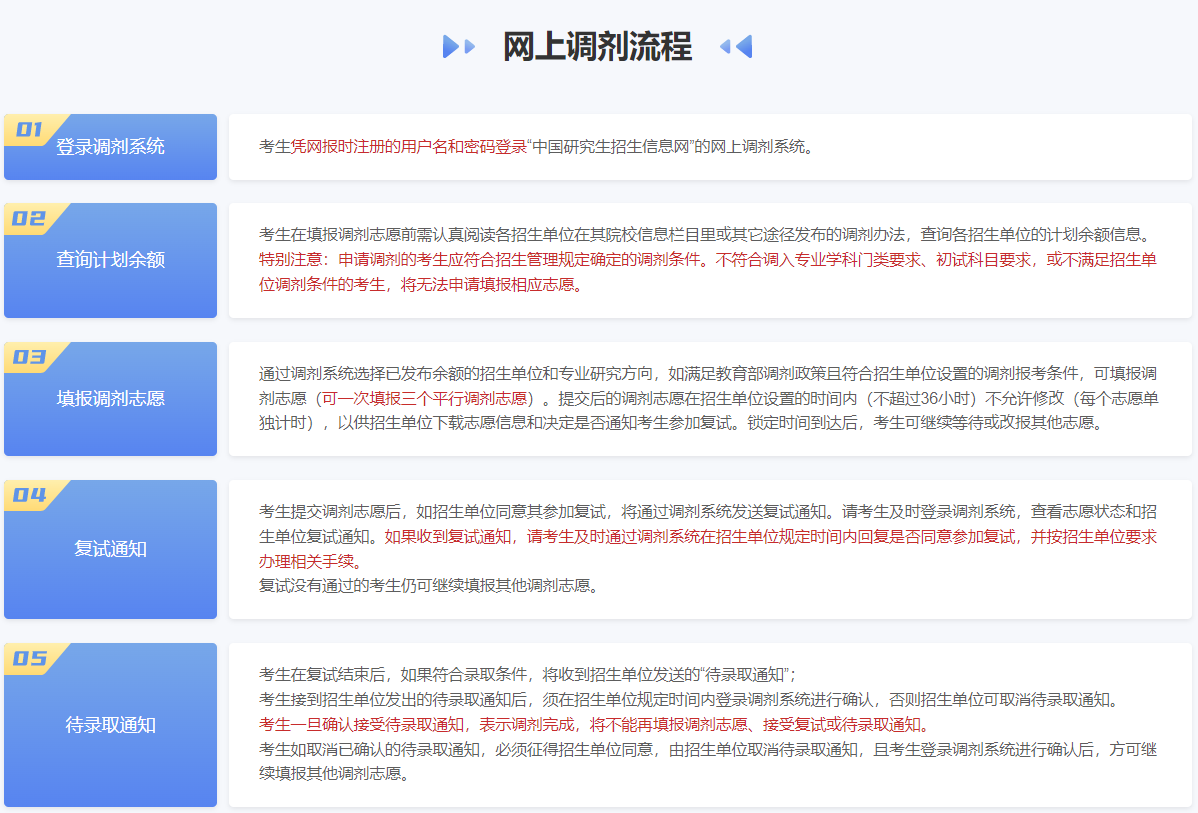Click the line starting 独计时），以供招生单位下载志愿信息

(682, 423)
